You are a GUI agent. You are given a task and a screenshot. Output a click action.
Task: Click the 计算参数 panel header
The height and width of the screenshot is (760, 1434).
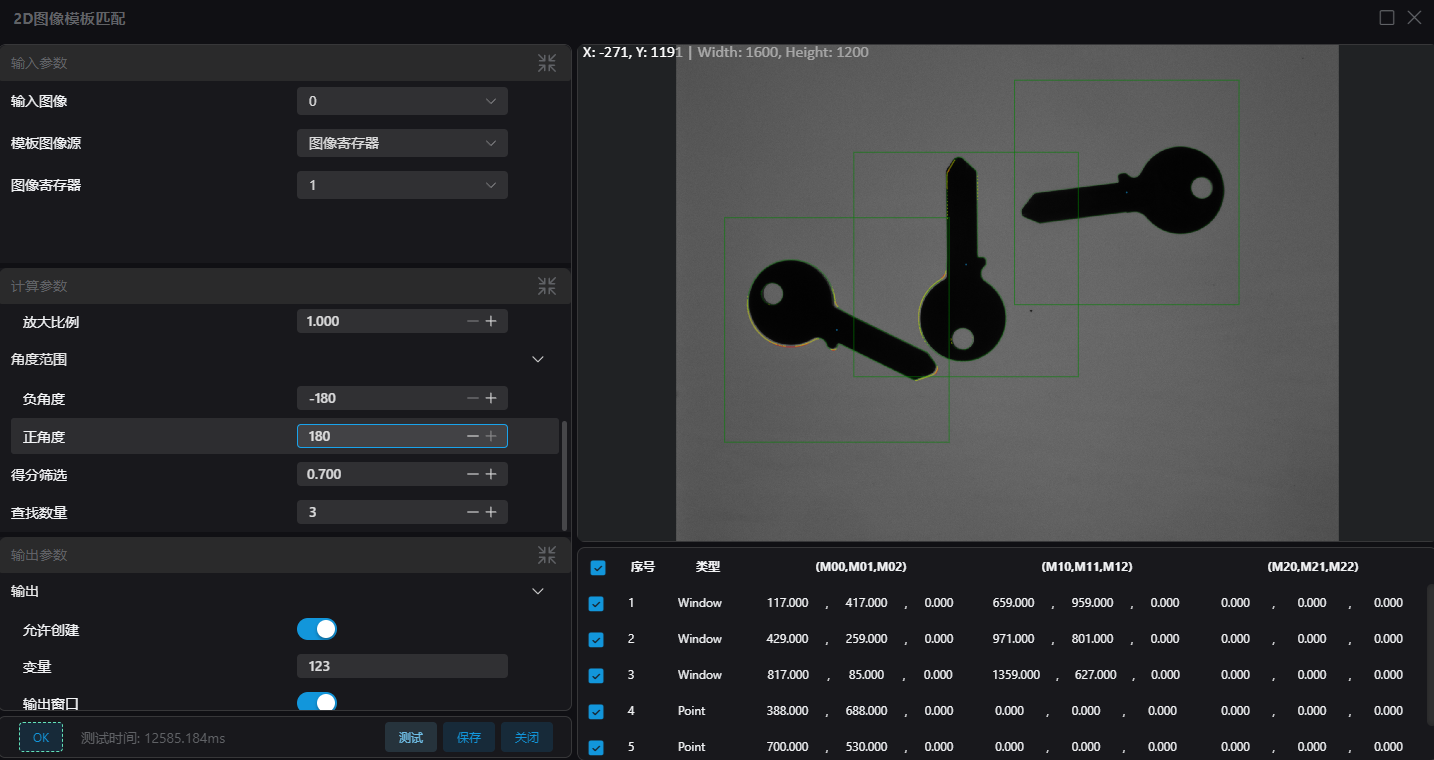click(x=285, y=286)
